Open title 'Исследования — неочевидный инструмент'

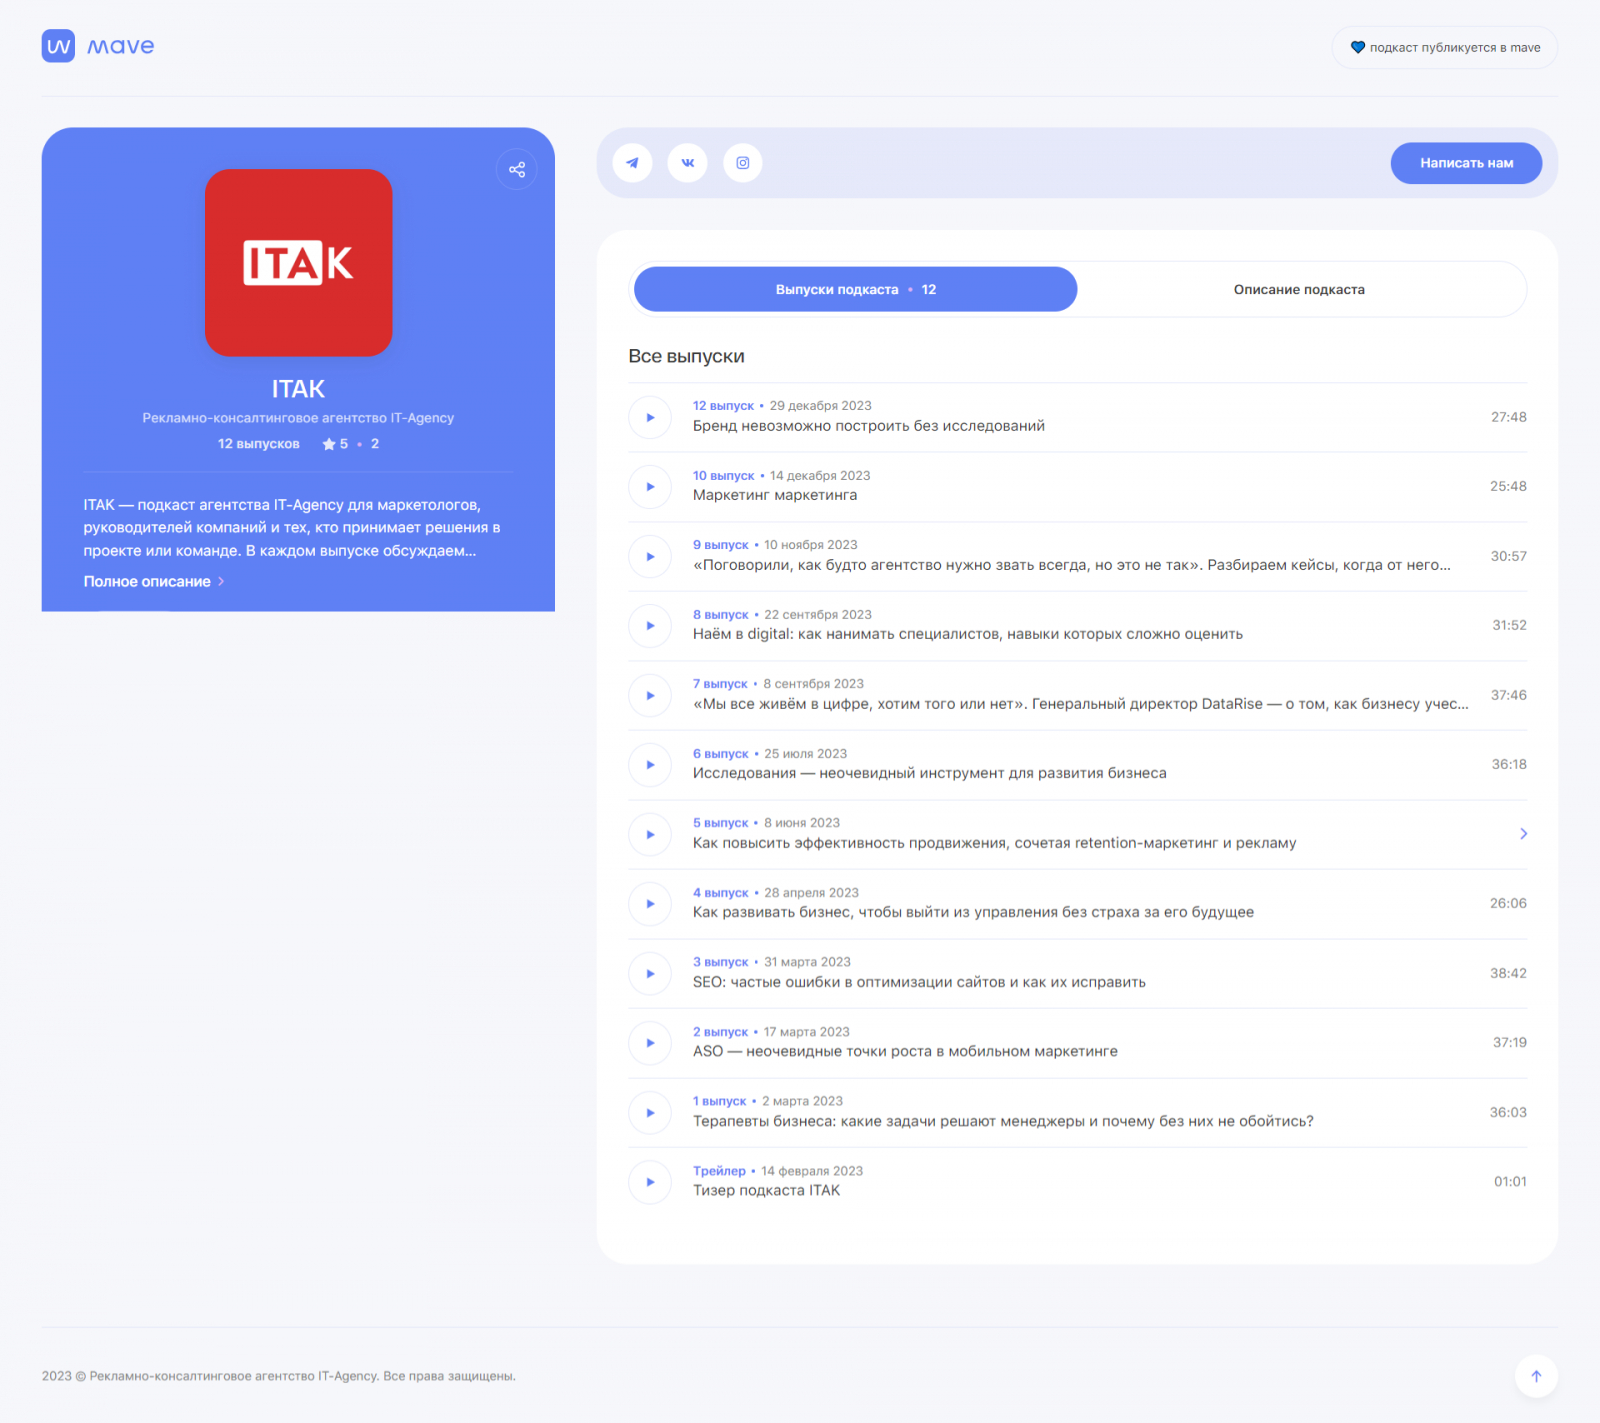929,773
